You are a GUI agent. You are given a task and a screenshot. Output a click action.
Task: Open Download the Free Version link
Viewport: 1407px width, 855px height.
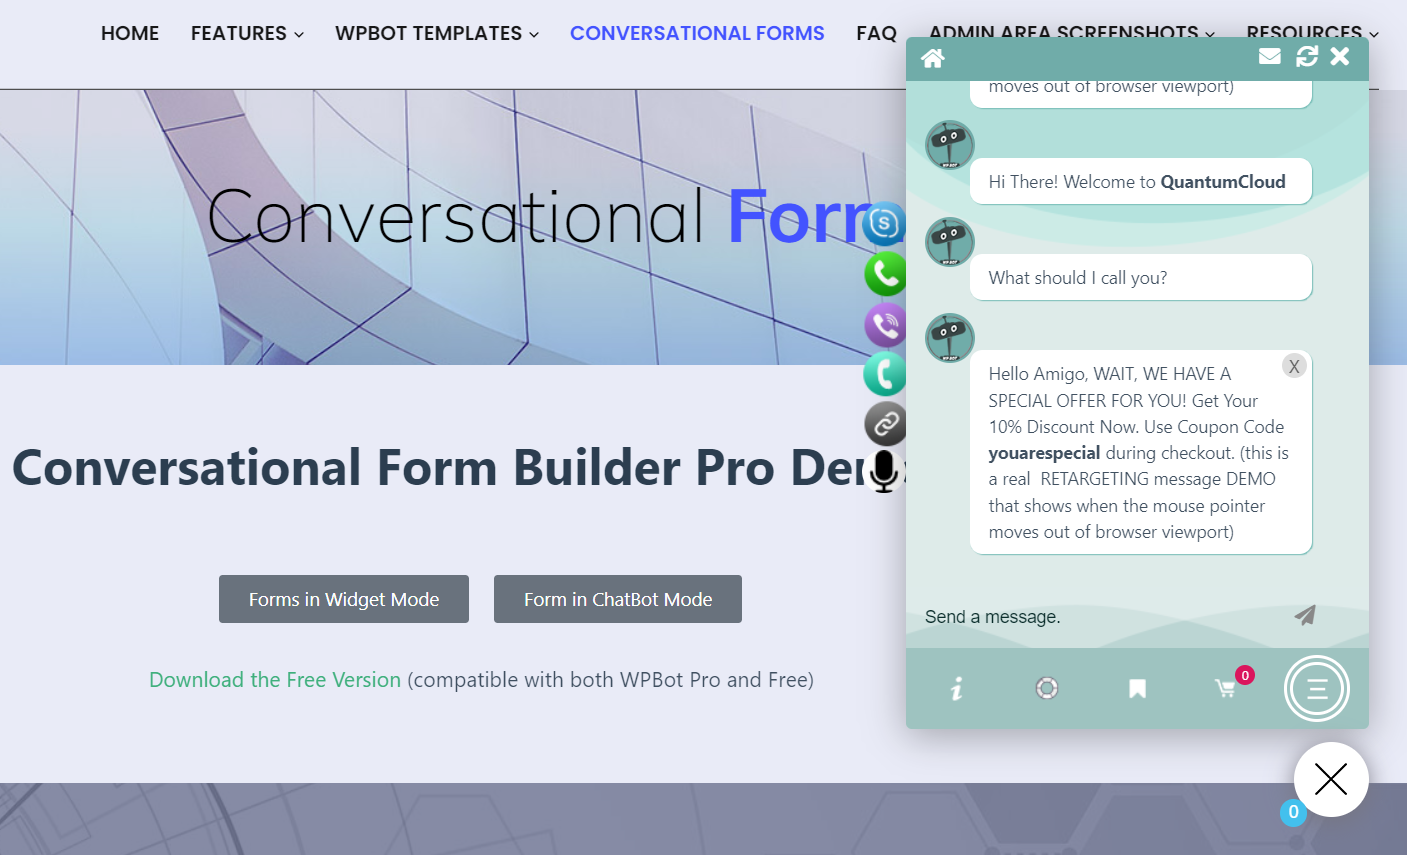(275, 680)
